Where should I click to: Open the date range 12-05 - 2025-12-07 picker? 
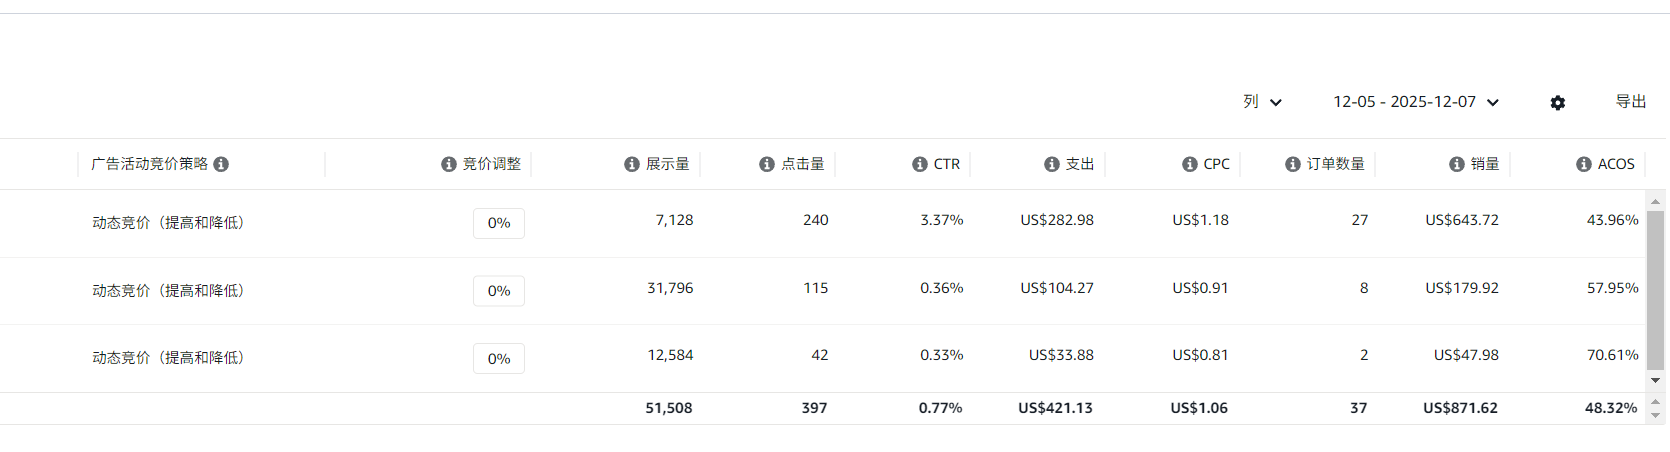pos(1415,102)
